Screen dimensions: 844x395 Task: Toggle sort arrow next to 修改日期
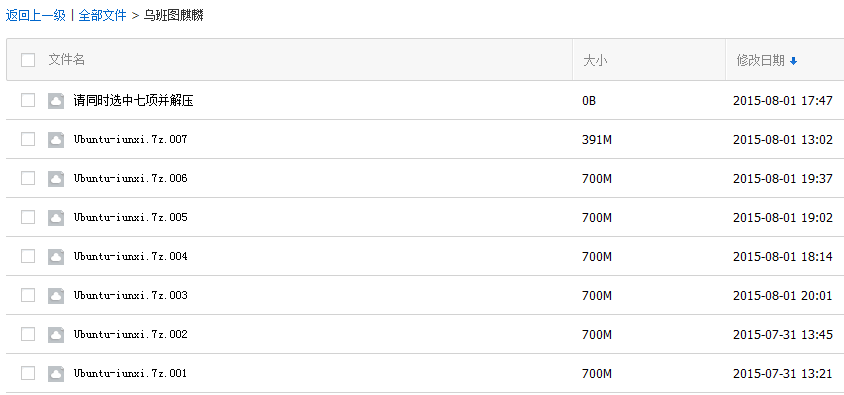click(x=793, y=61)
